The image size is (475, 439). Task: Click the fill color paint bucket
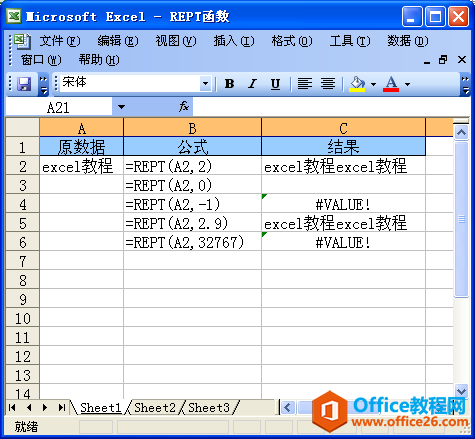coord(357,84)
